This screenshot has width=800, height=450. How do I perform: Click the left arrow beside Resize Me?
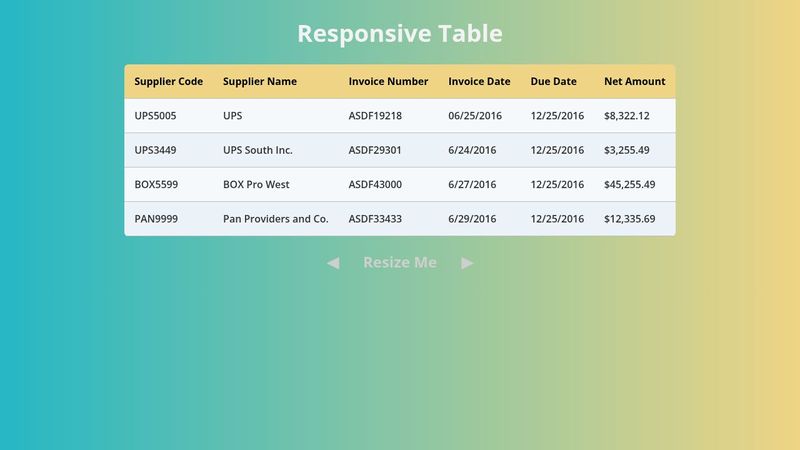(x=333, y=263)
